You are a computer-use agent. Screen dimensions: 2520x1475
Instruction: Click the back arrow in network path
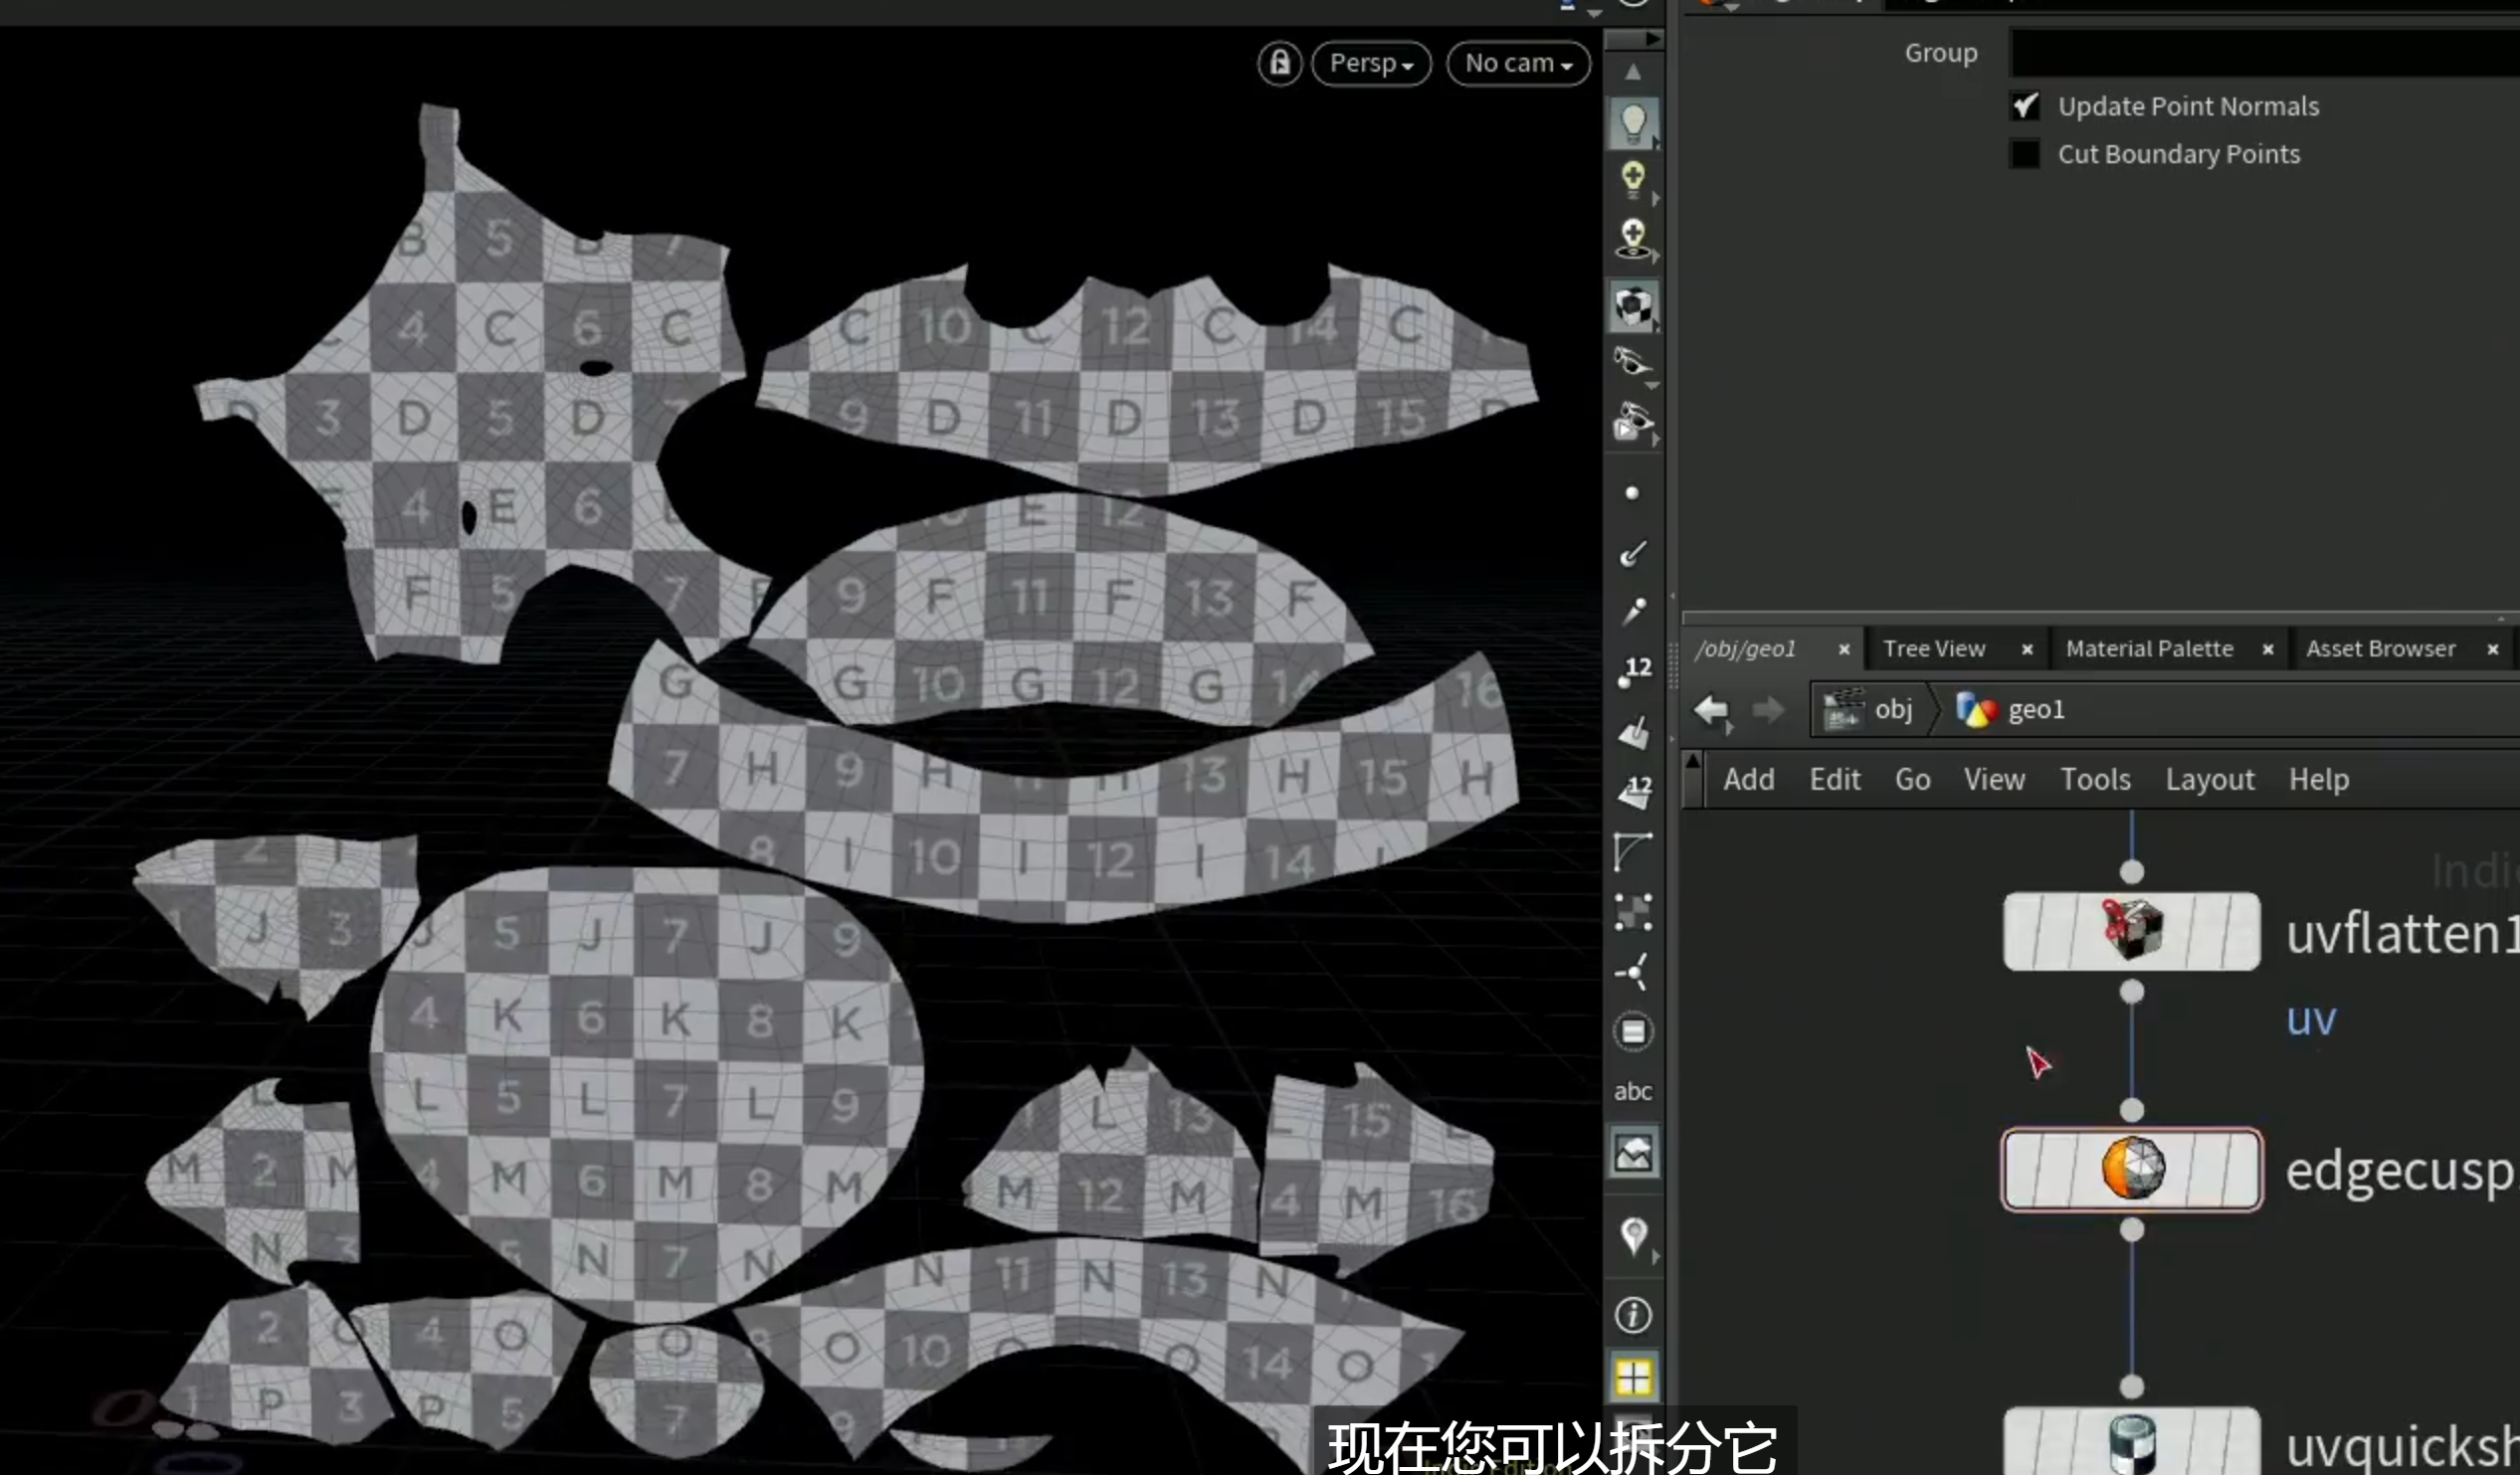pyautogui.click(x=1711, y=710)
